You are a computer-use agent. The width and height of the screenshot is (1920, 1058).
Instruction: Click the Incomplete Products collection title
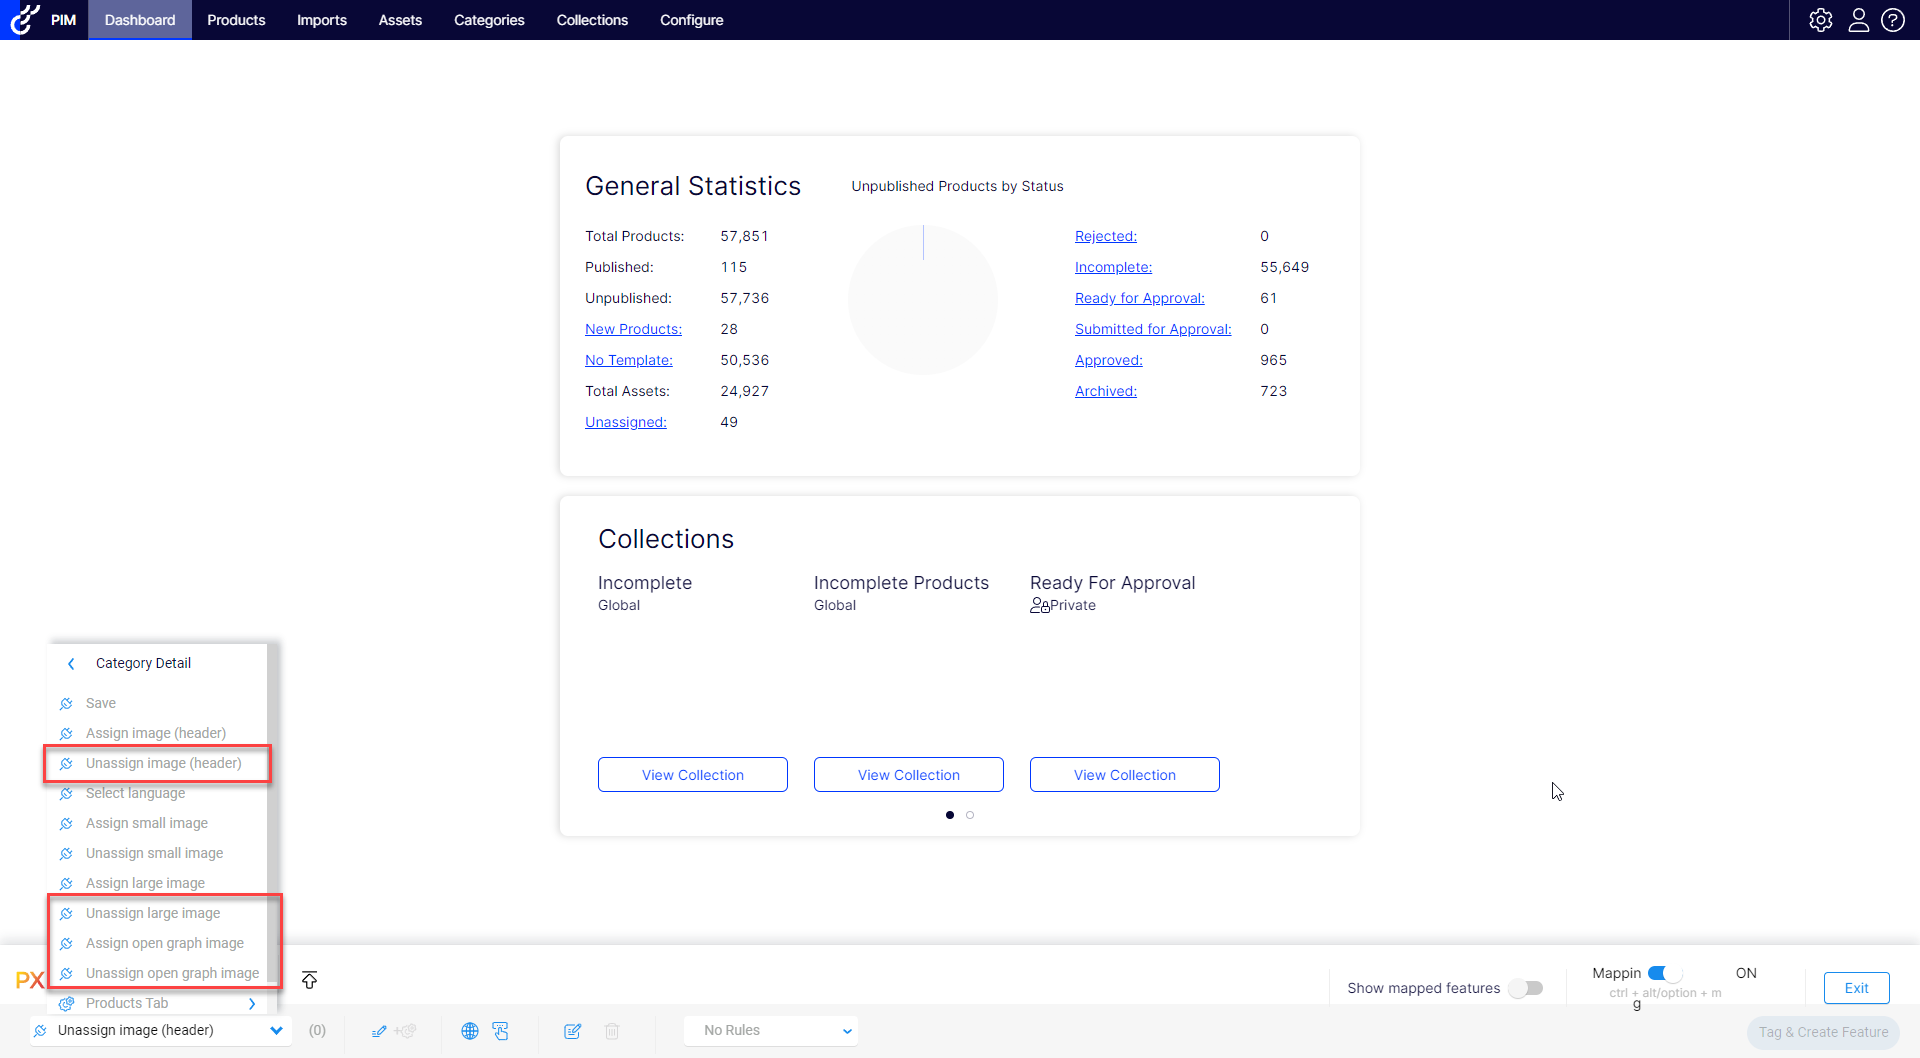click(901, 583)
